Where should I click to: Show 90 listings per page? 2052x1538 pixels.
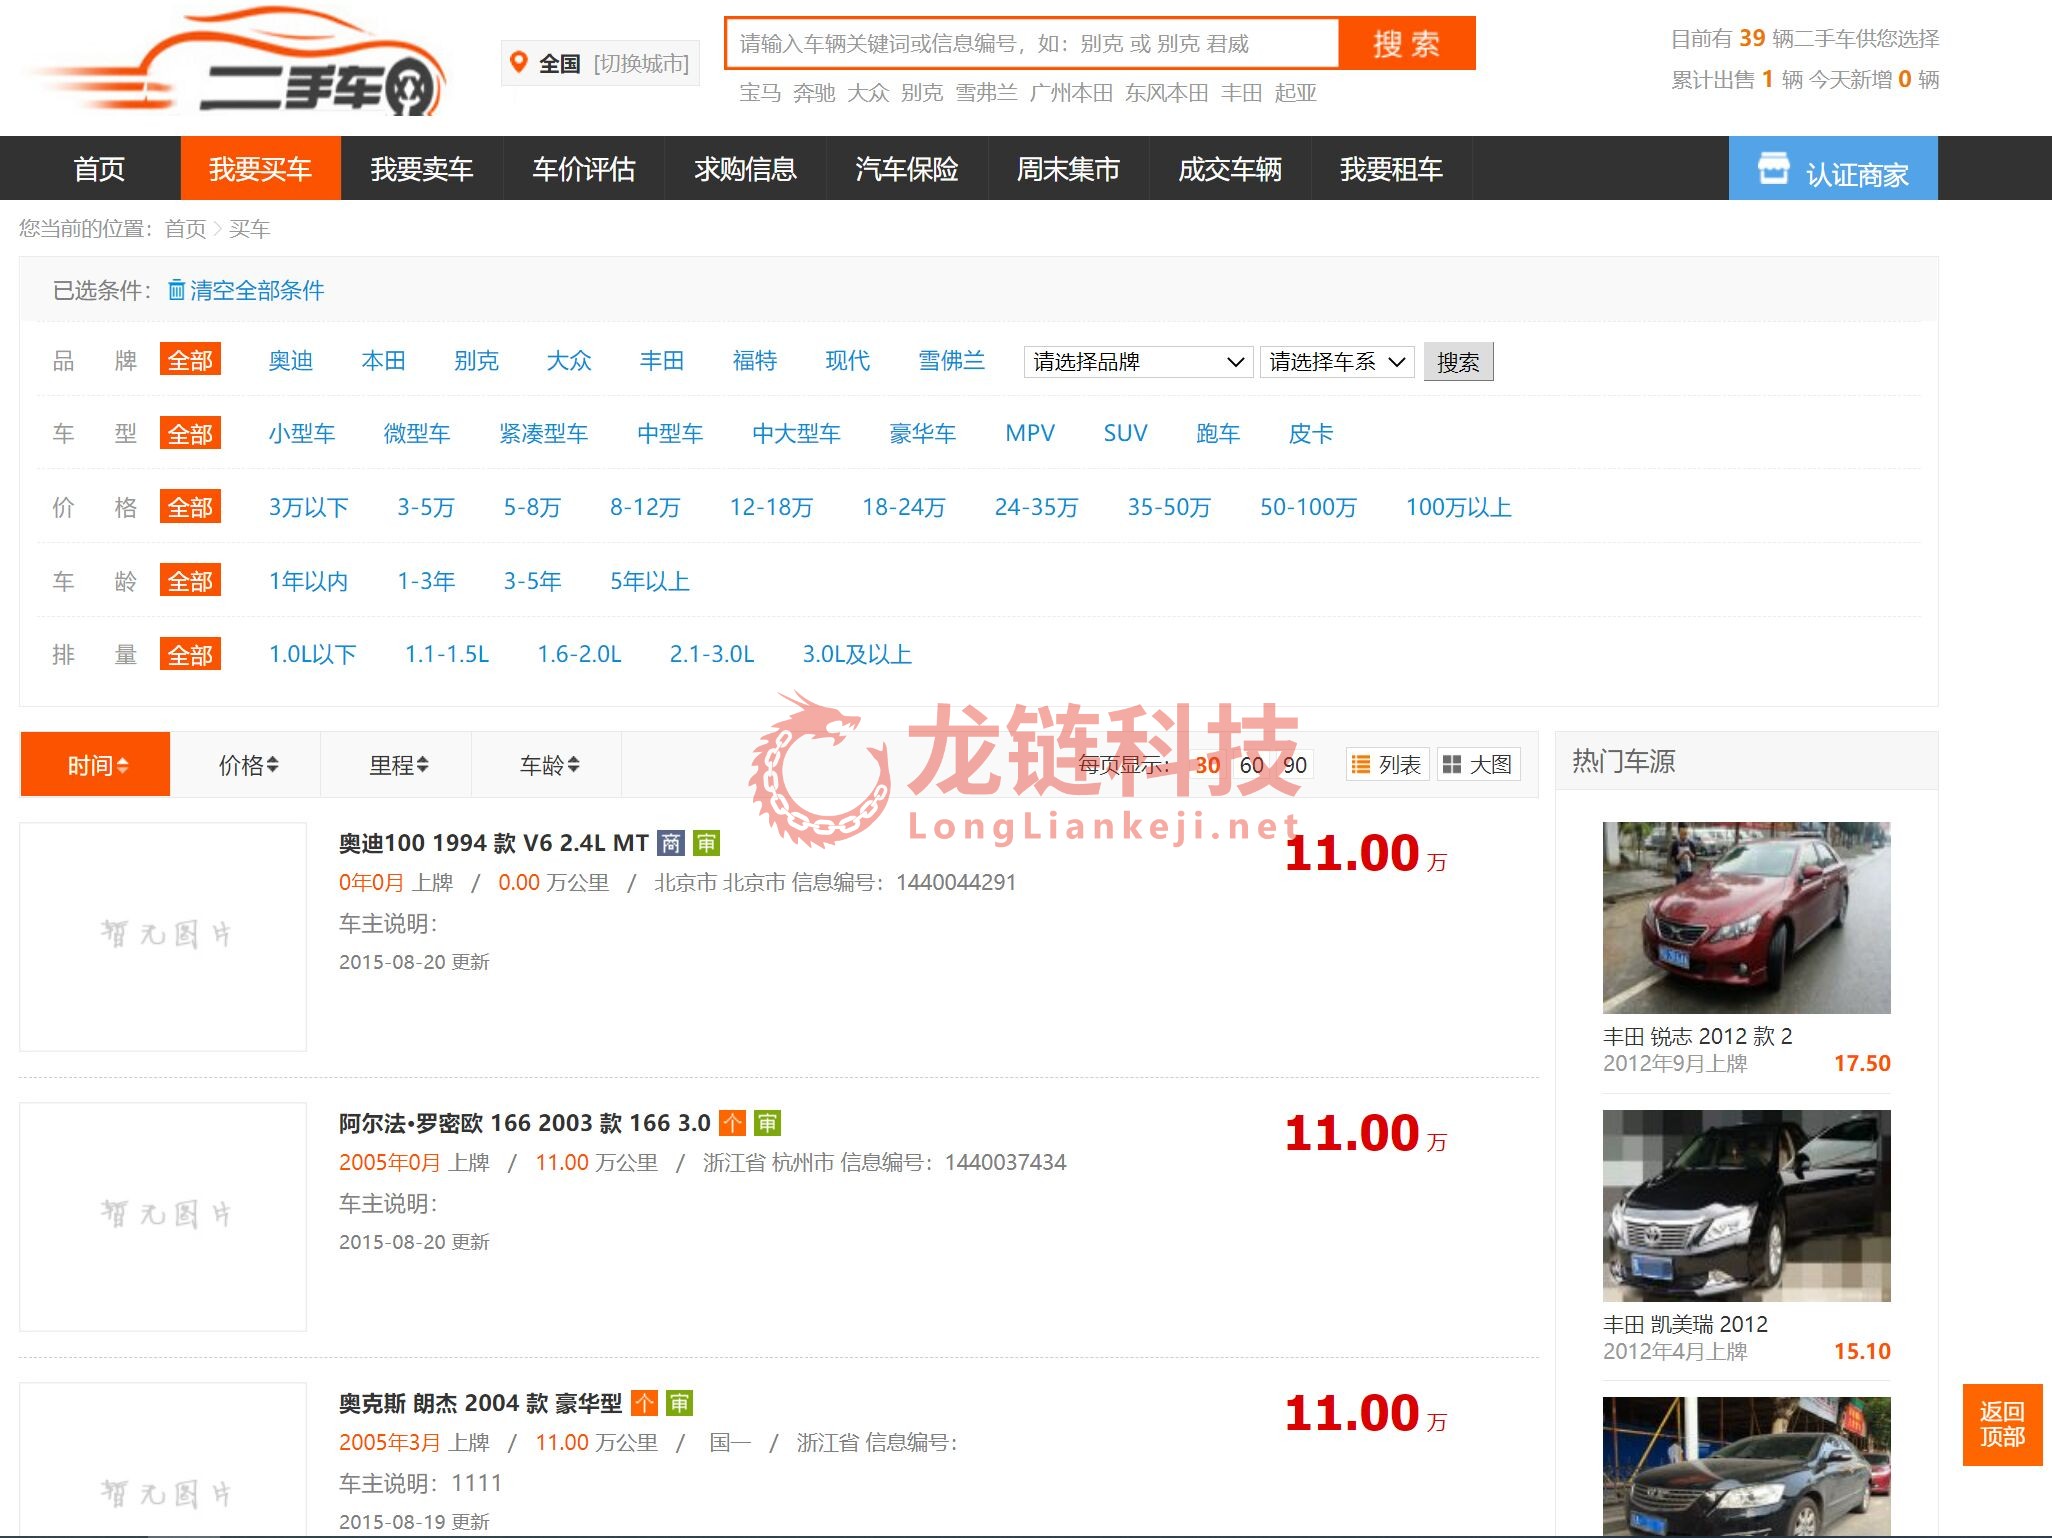[1295, 765]
